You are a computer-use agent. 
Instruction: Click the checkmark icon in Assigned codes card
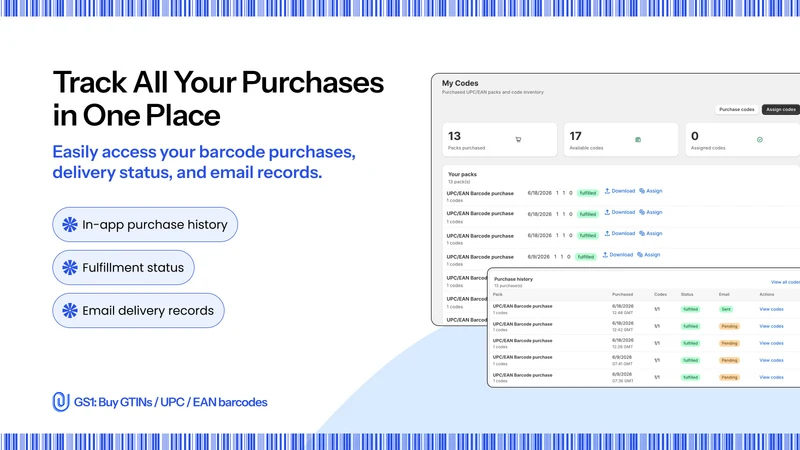coord(760,139)
